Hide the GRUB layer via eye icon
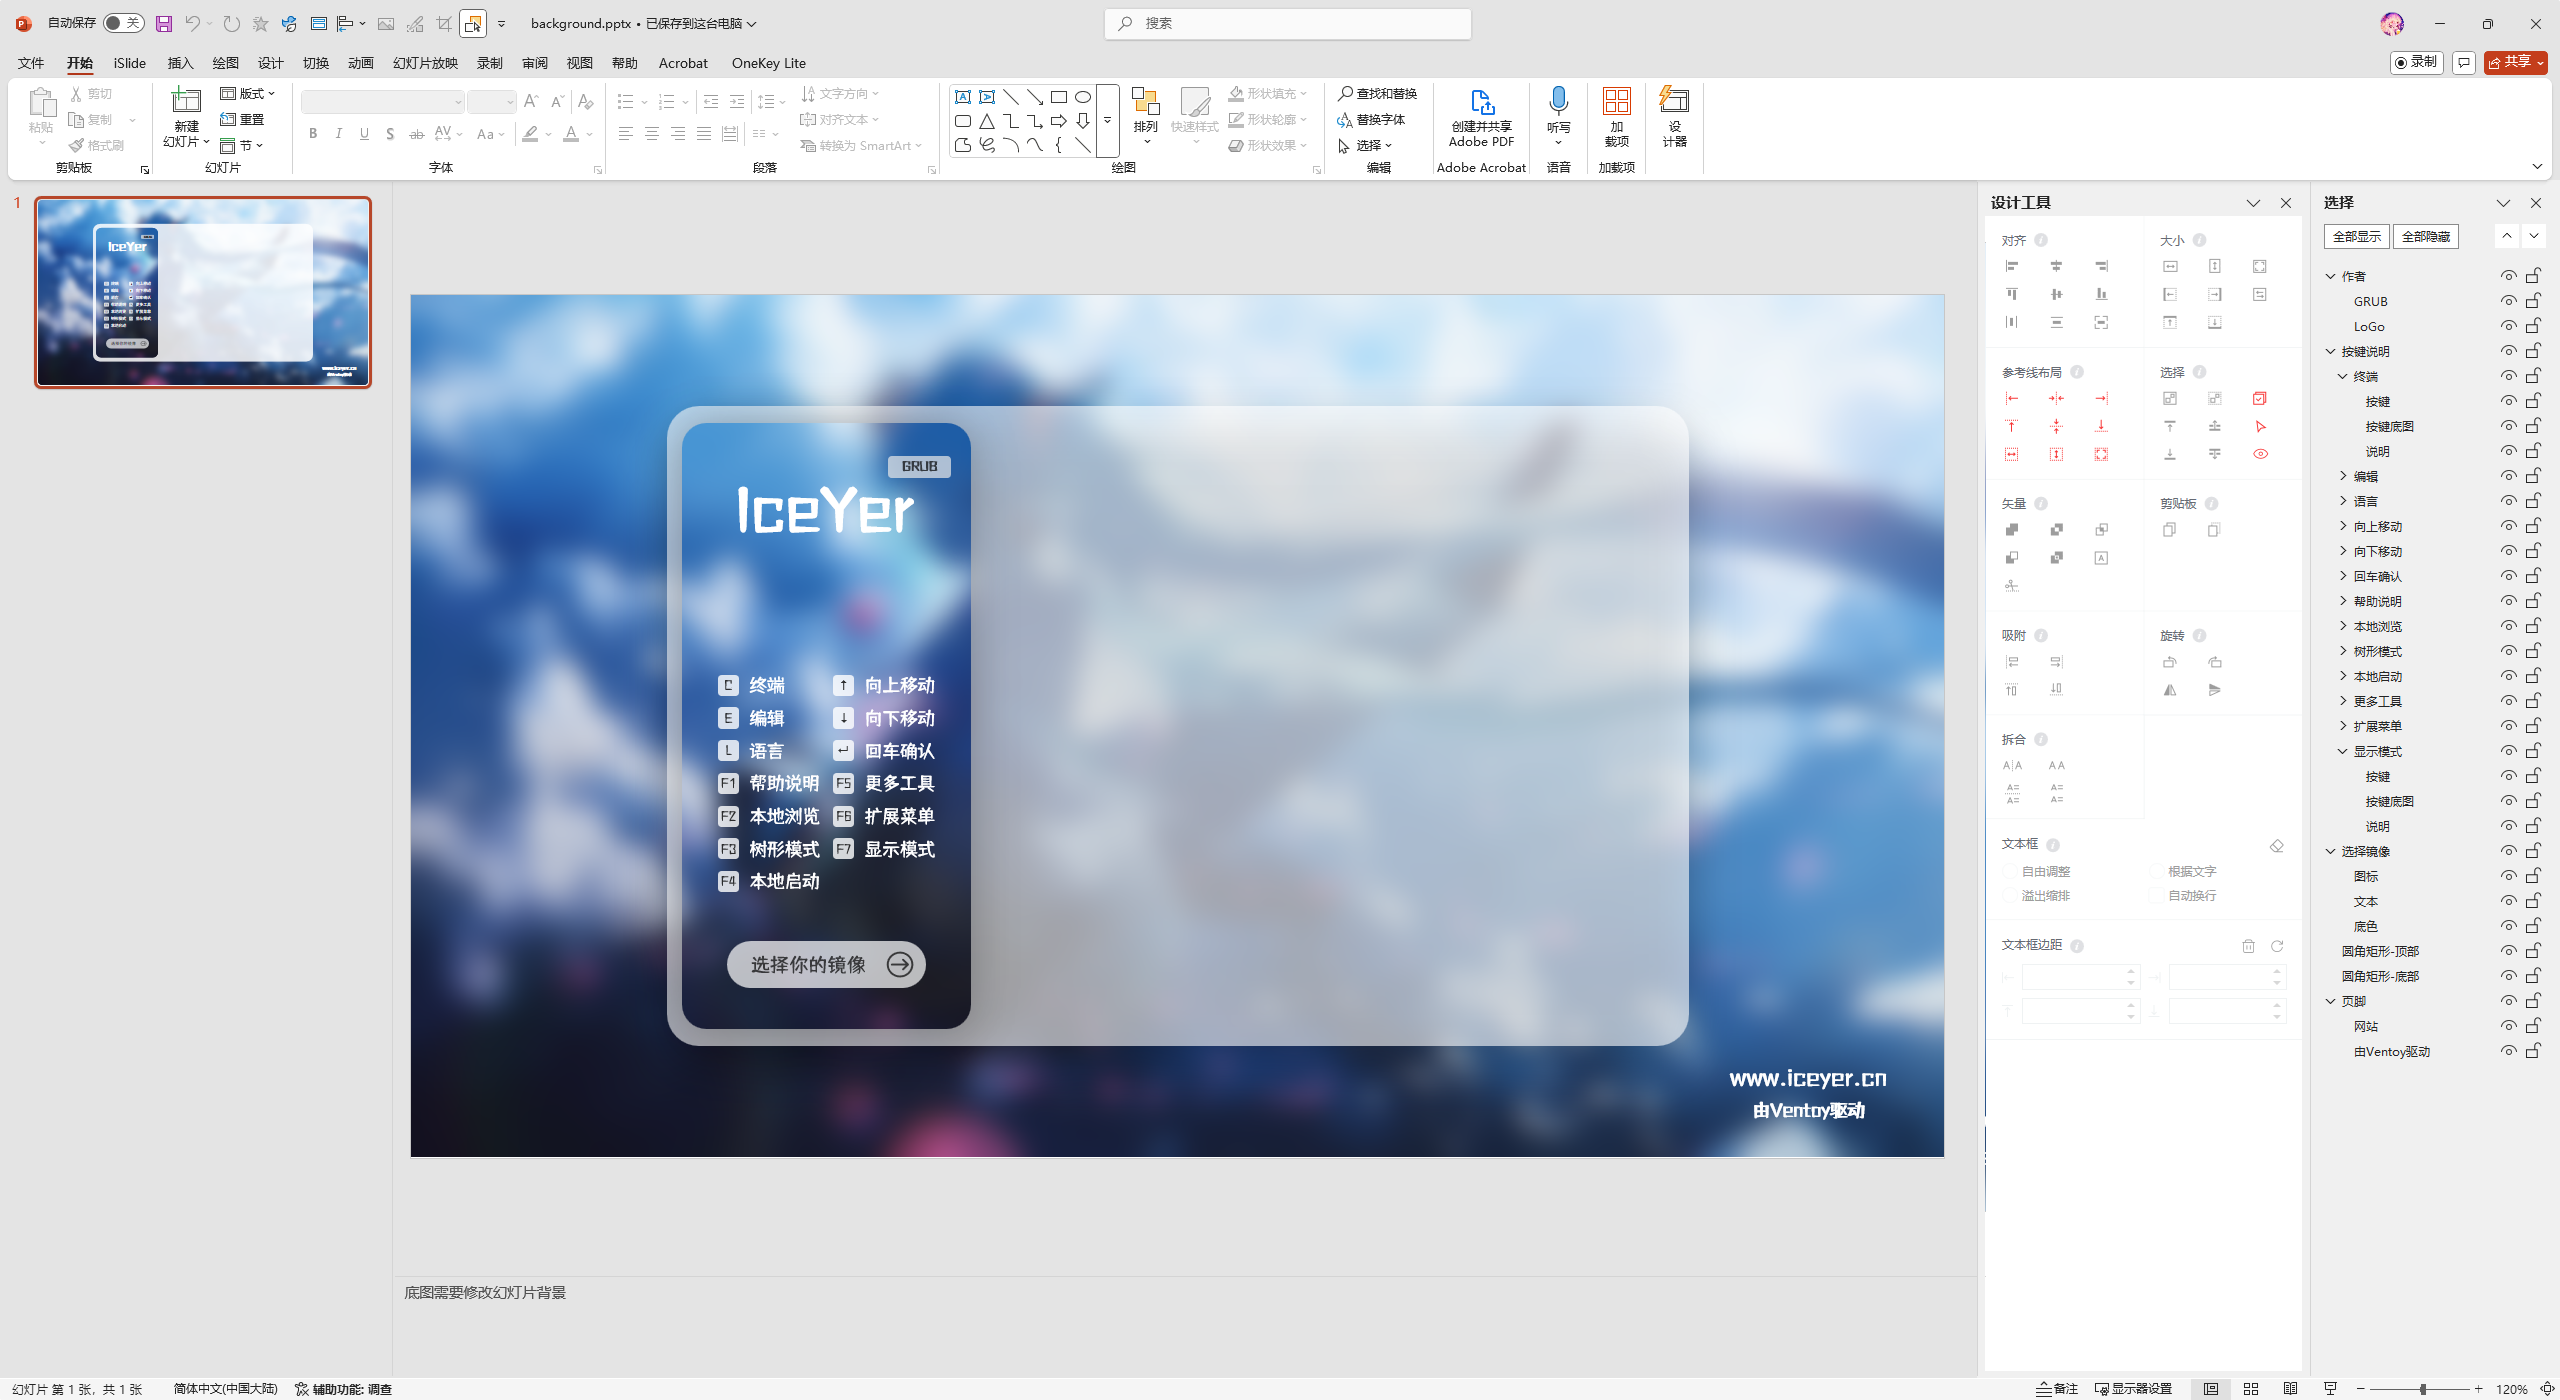Image resolution: width=2560 pixels, height=1400 pixels. click(2508, 301)
